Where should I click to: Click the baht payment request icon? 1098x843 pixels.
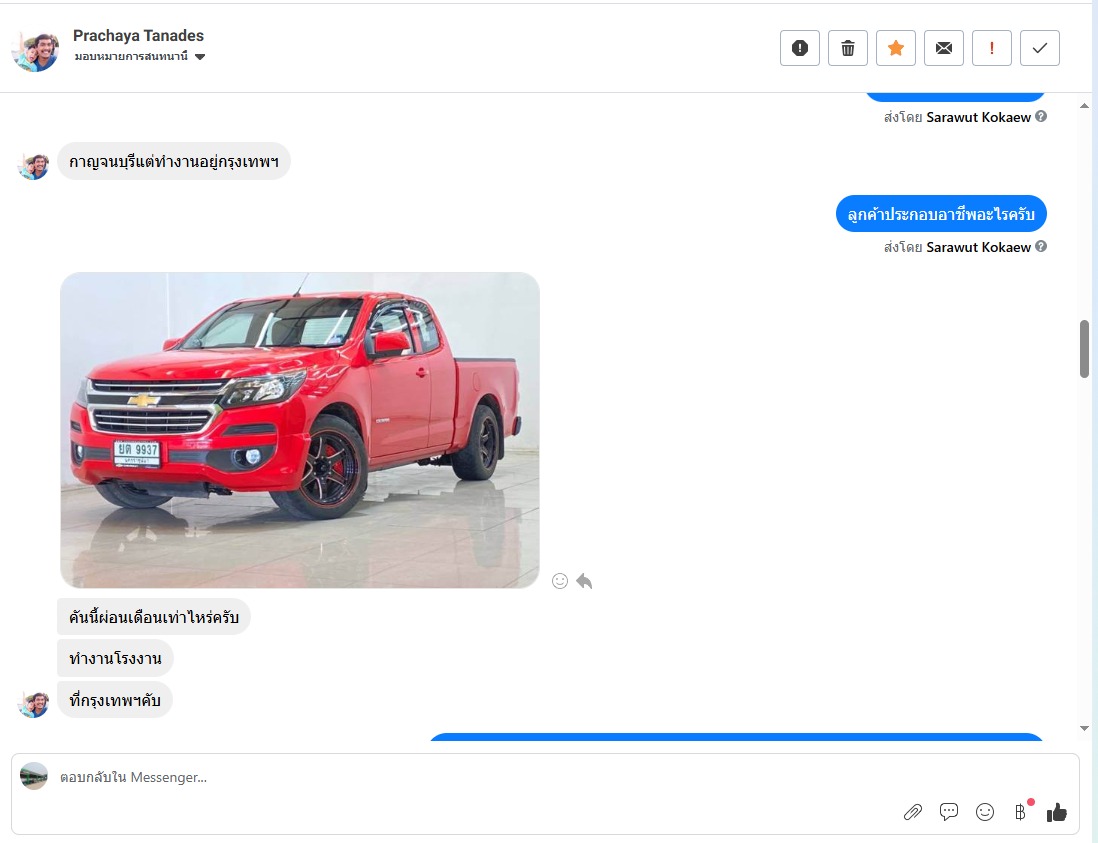(x=1020, y=812)
